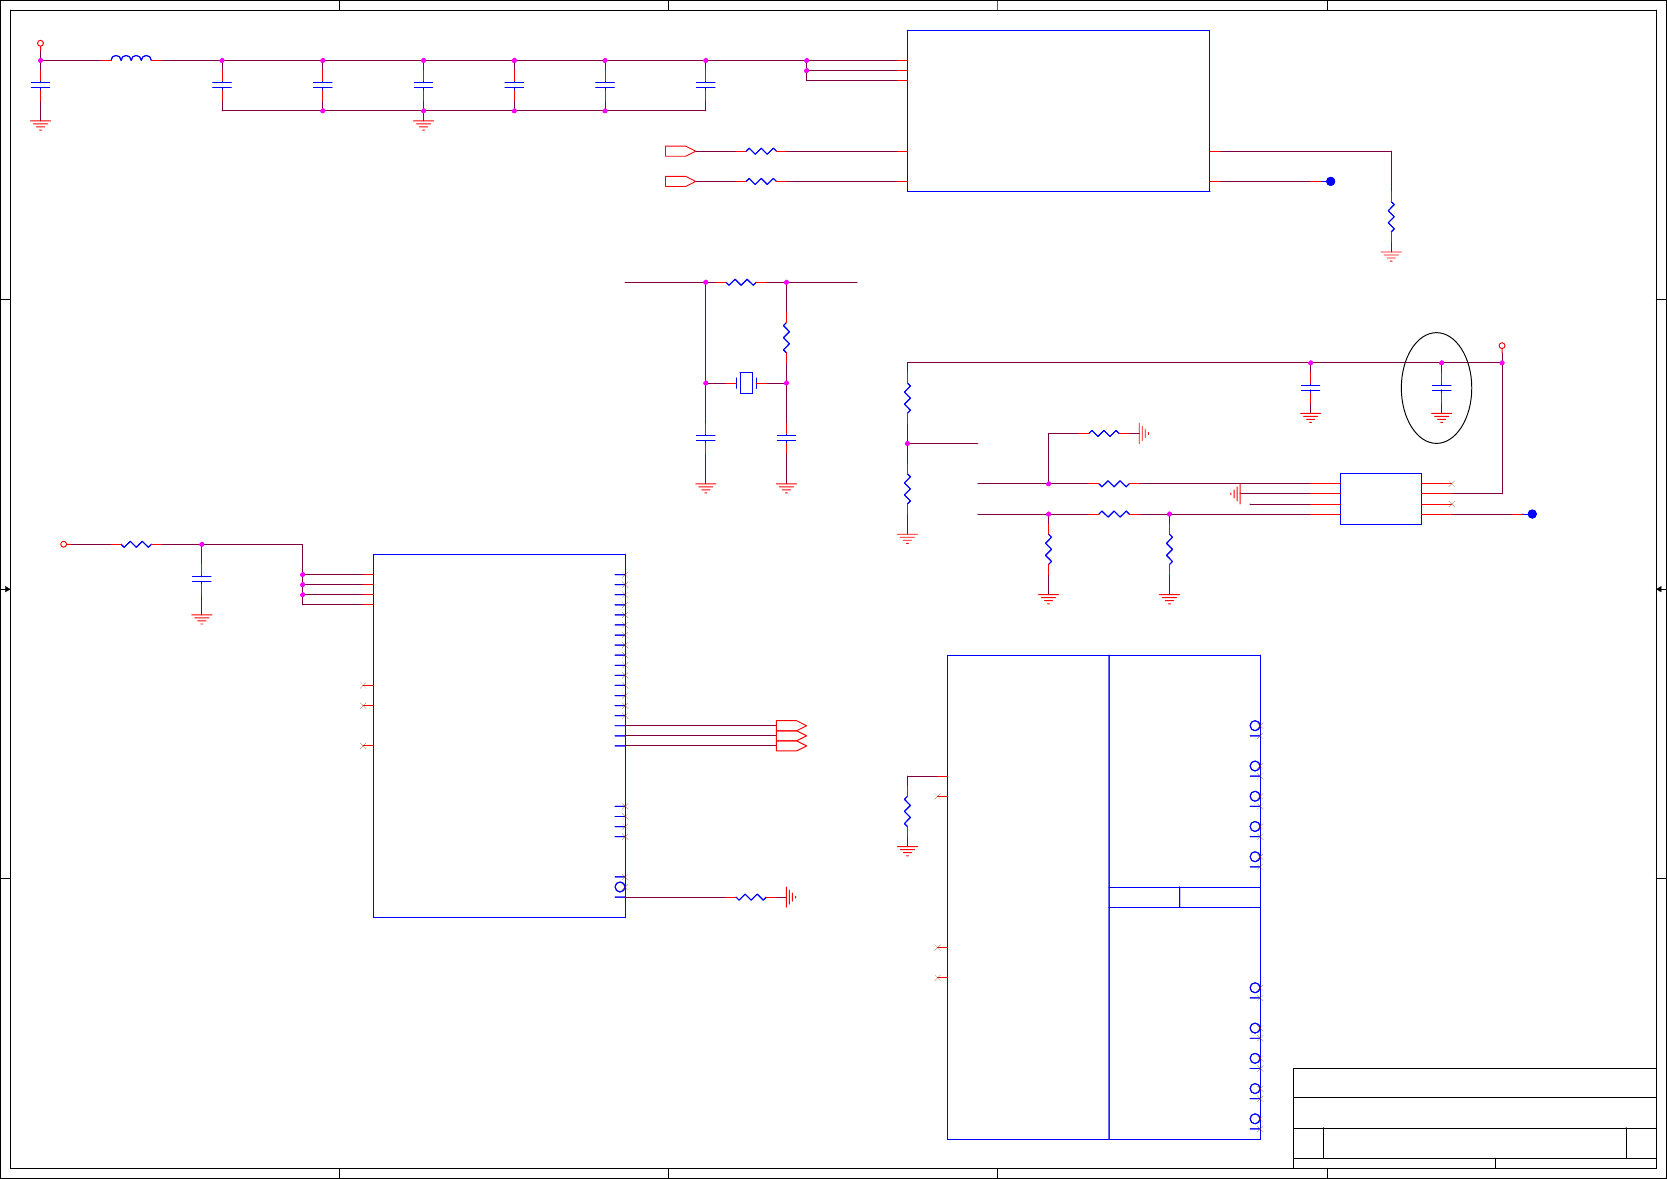This screenshot has width=1667, height=1179.
Task: Select the inductor symbol on the top power rail
Action: [x=131, y=58]
